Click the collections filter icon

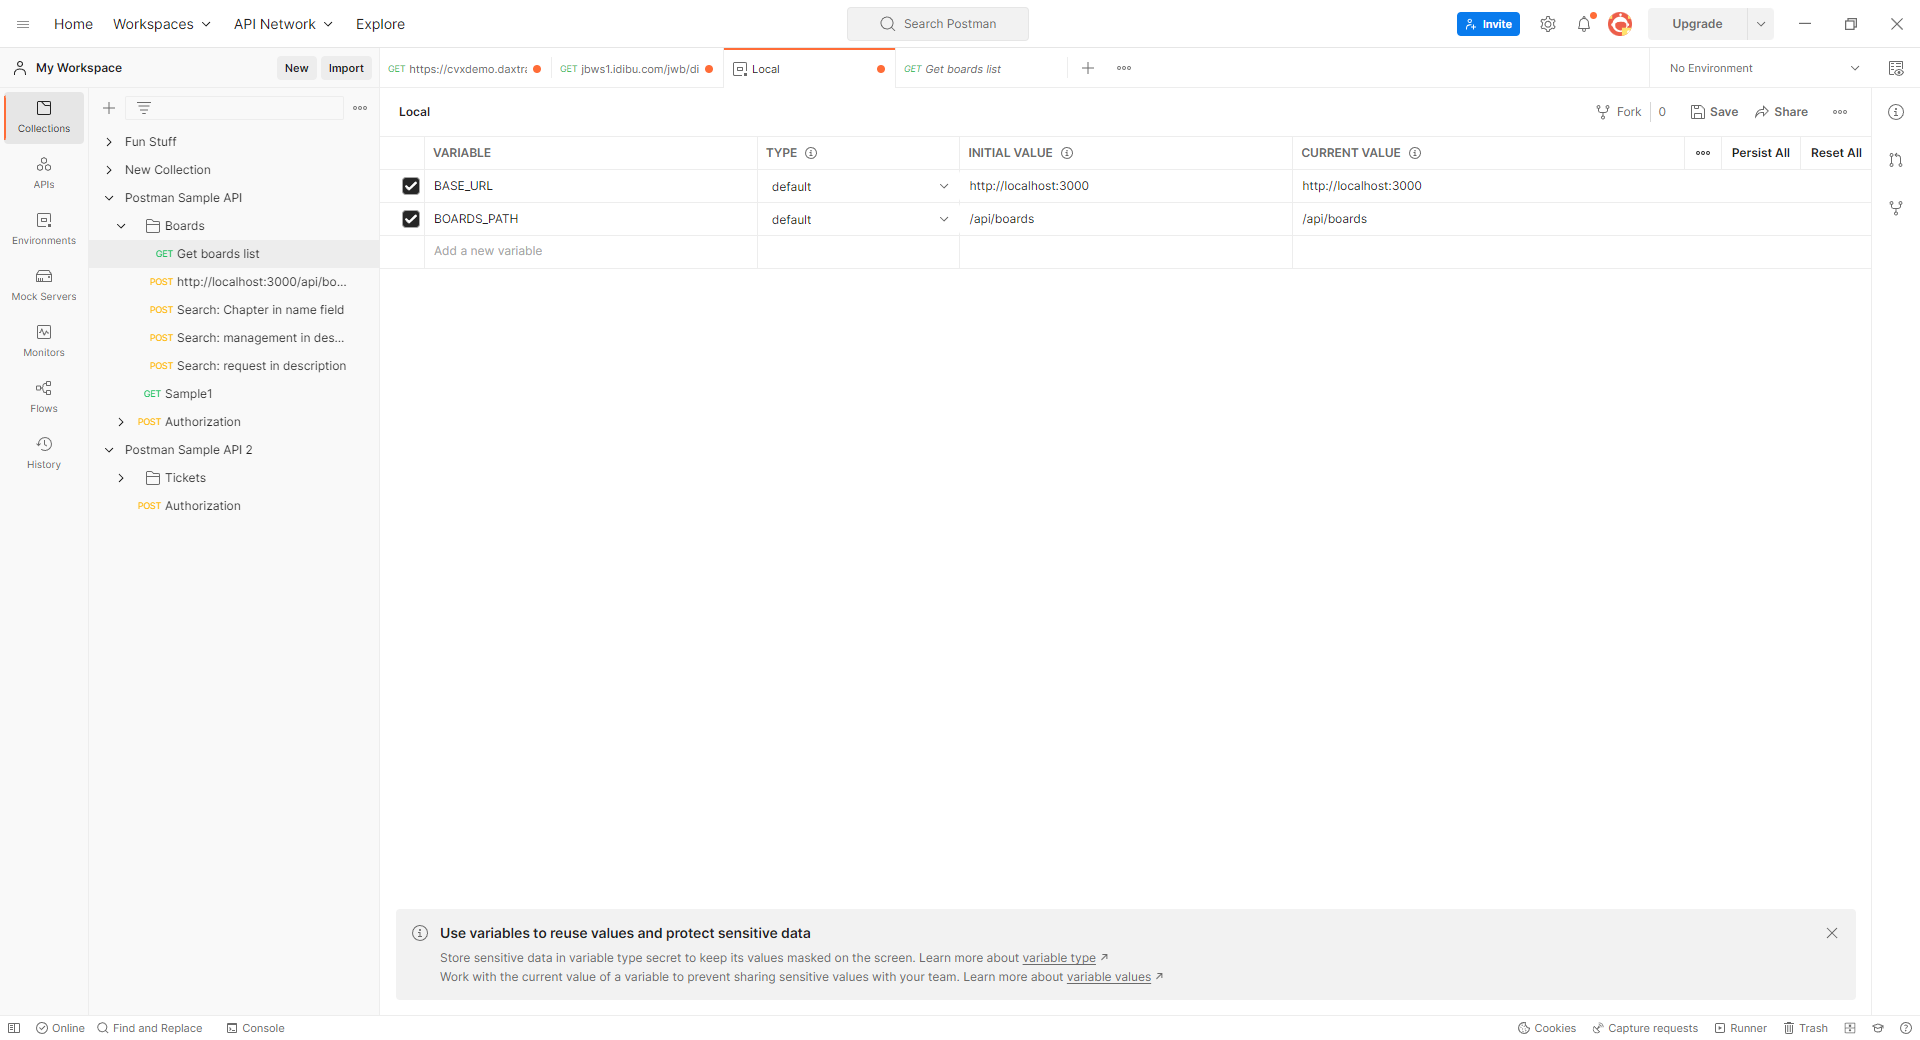click(x=144, y=108)
